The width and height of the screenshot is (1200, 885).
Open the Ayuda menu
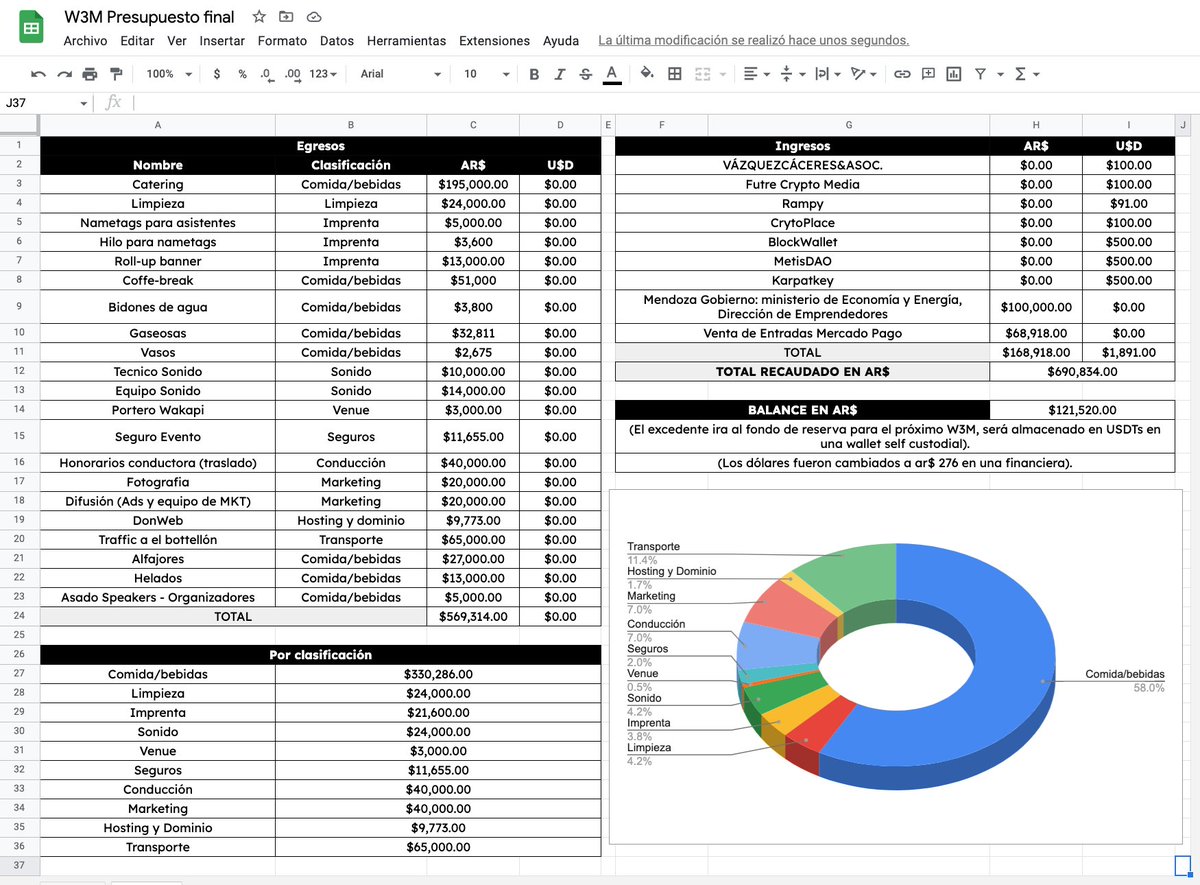click(561, 41)
